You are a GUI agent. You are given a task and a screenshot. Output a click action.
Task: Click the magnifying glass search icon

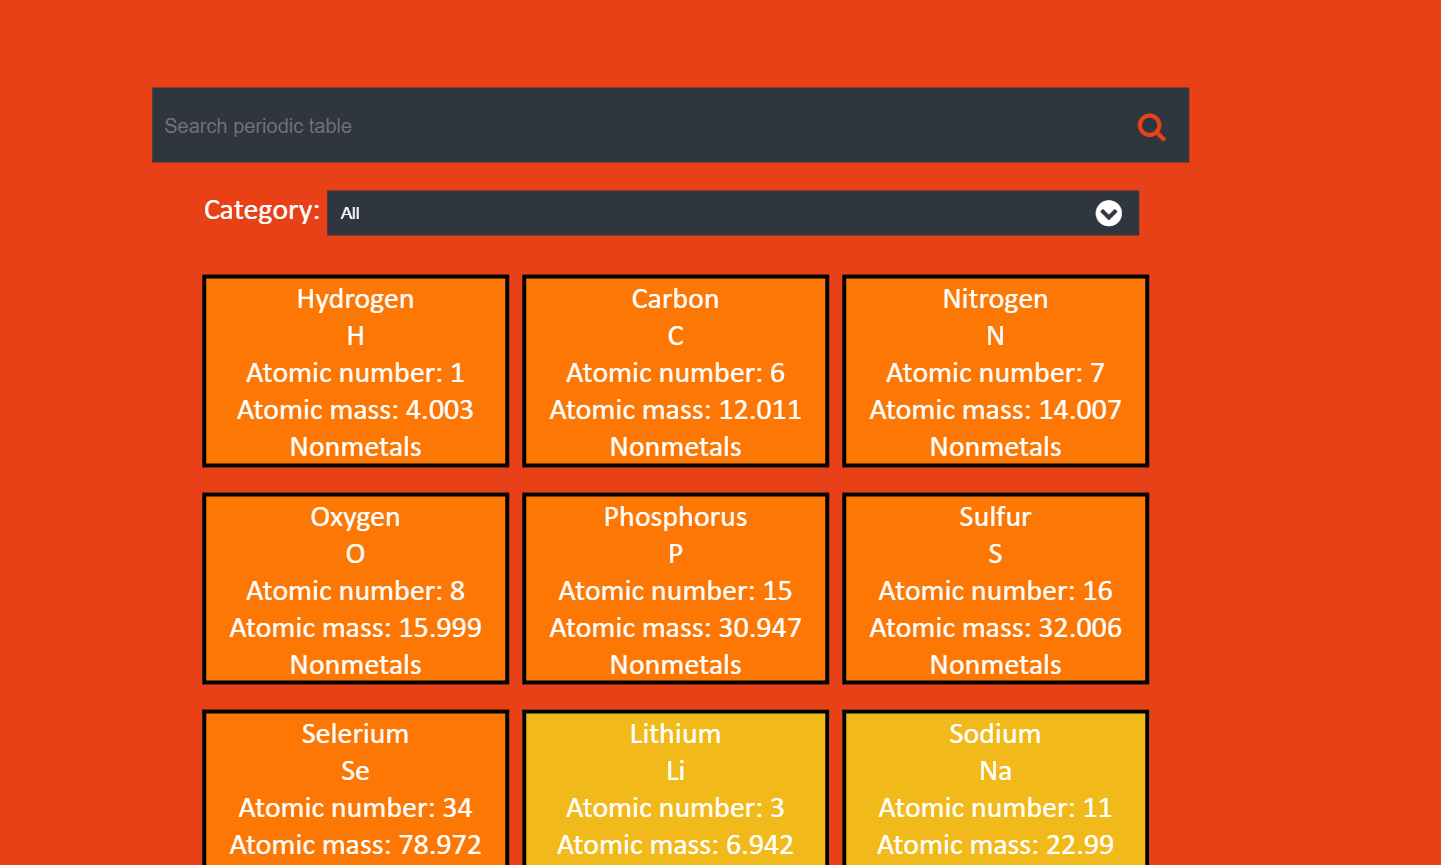click(1151, 127)
